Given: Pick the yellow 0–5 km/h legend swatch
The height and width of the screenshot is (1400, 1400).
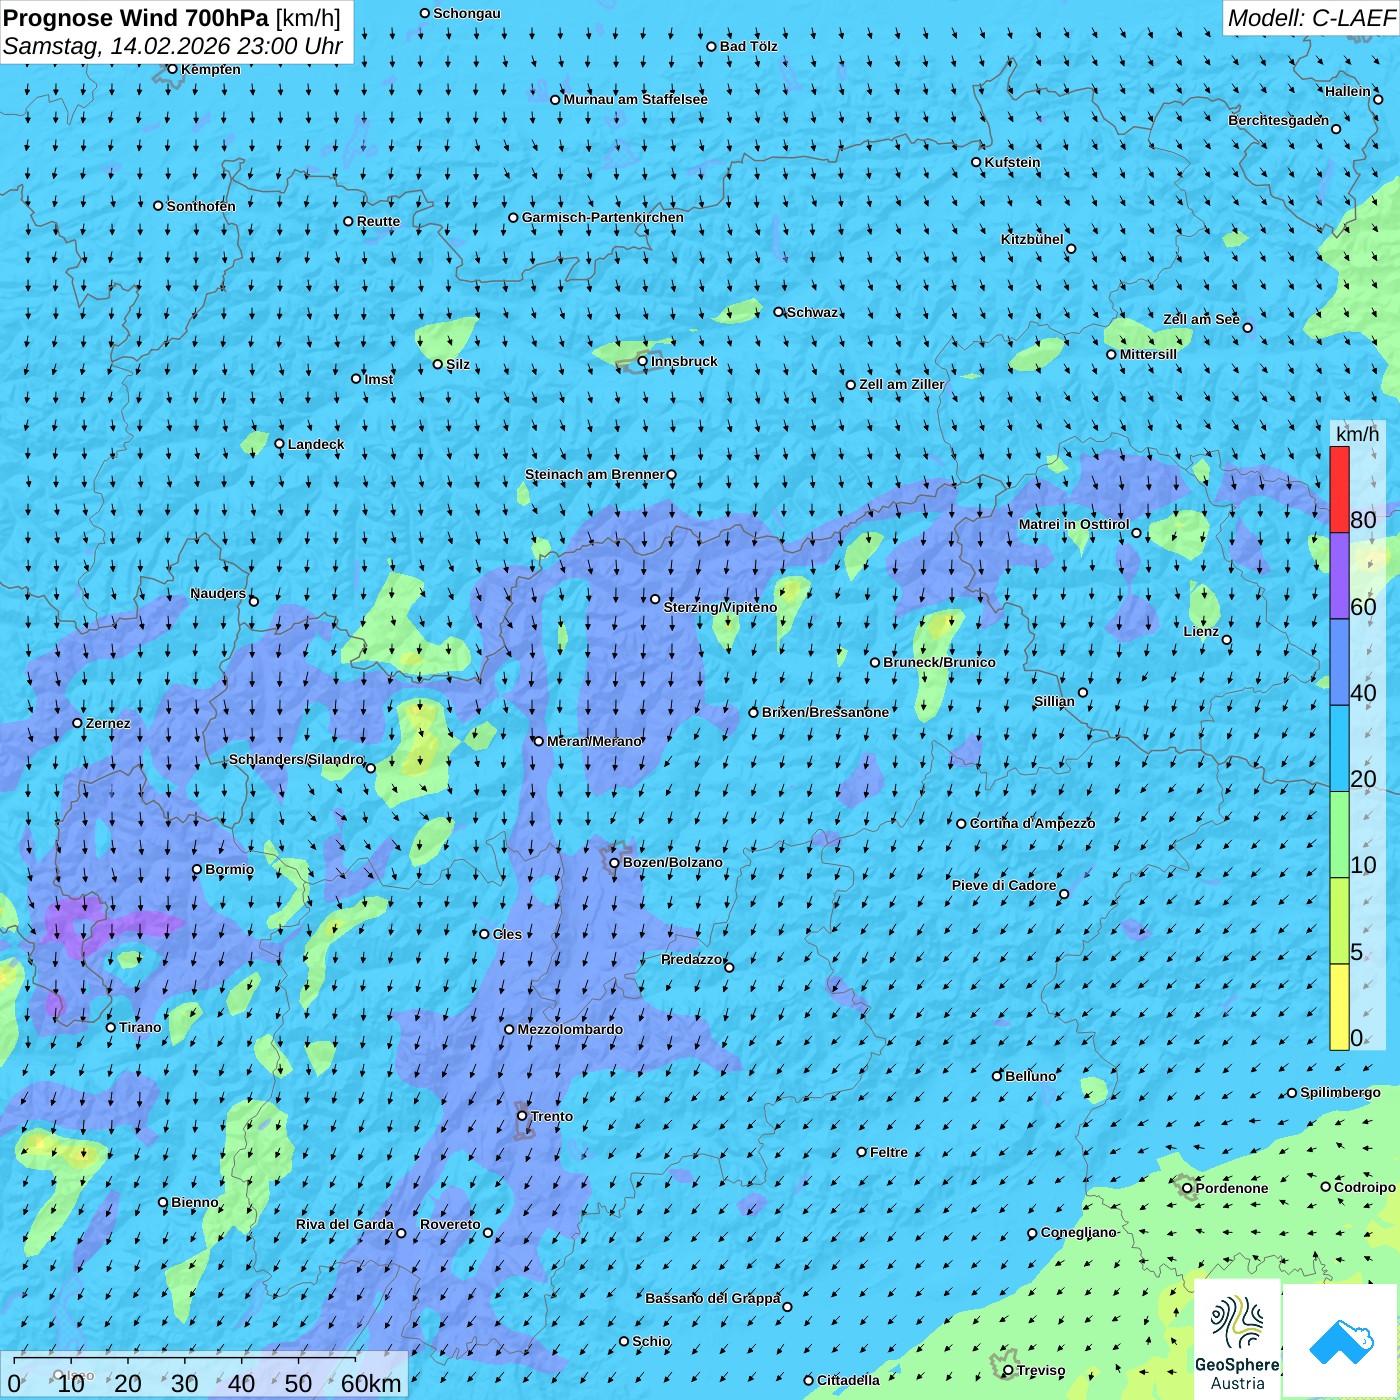Looking at the screenshot, I should (x=1339, y=1007).
